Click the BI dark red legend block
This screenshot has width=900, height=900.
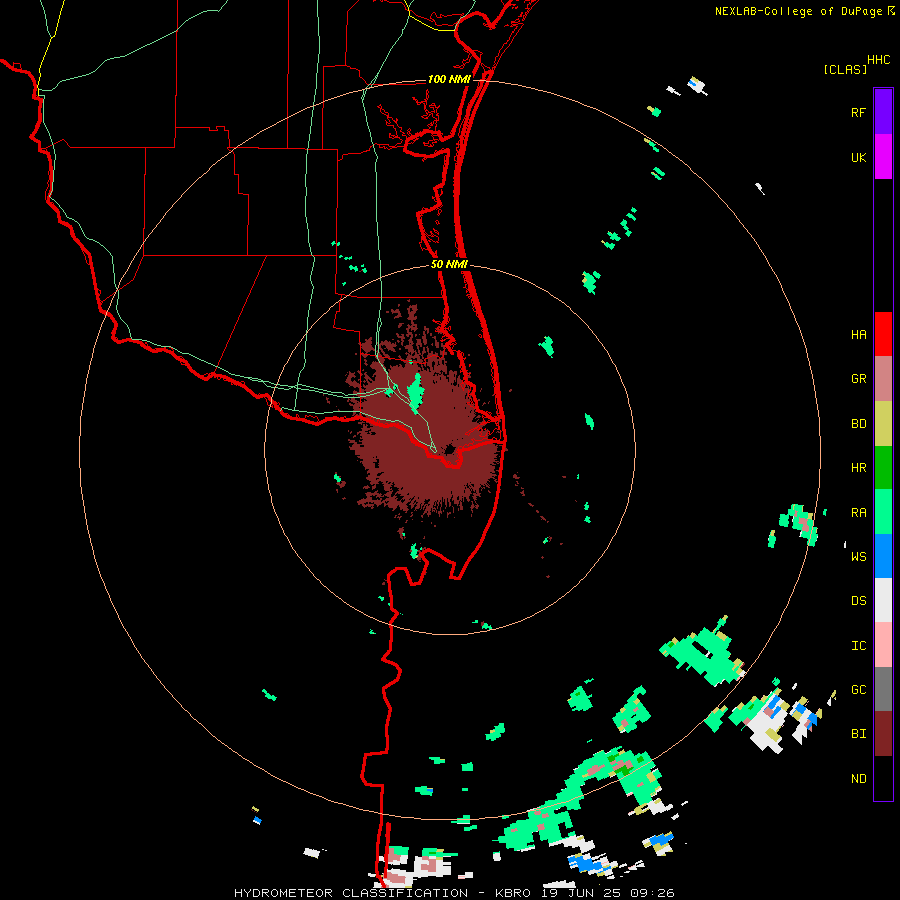pos(883,734)
